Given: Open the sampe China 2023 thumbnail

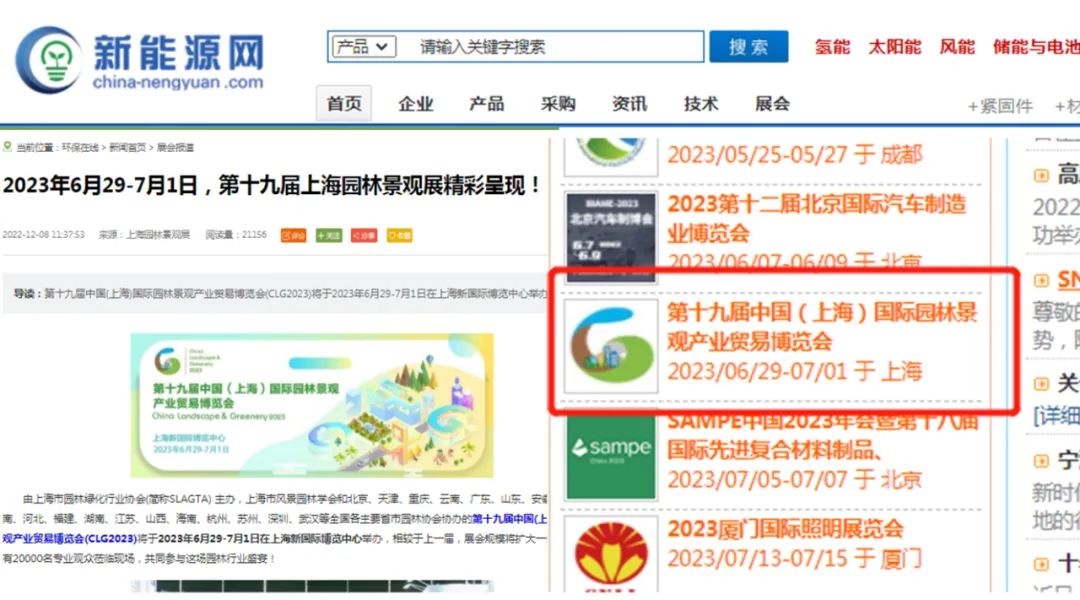Looking at the screenshot, I should [x=610, y=455].
